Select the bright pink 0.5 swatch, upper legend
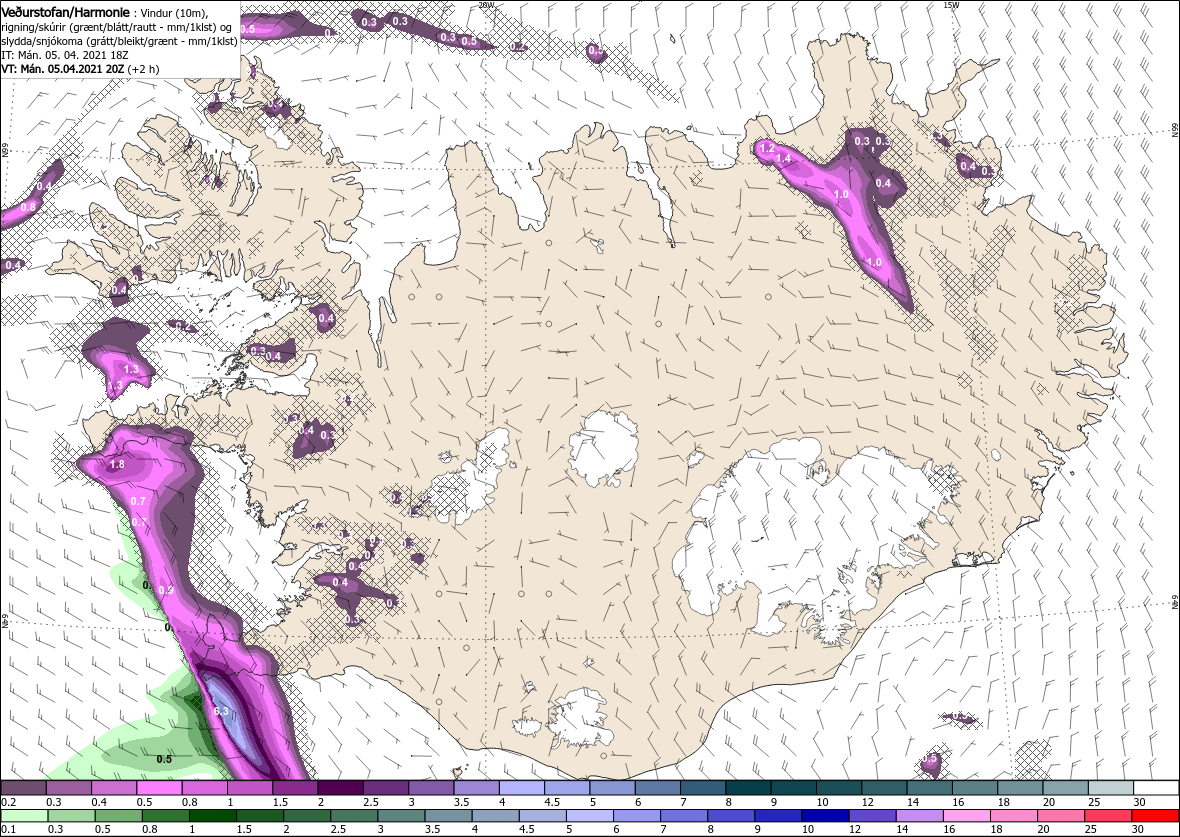The image size is (1180, 837). click(160, 788)
